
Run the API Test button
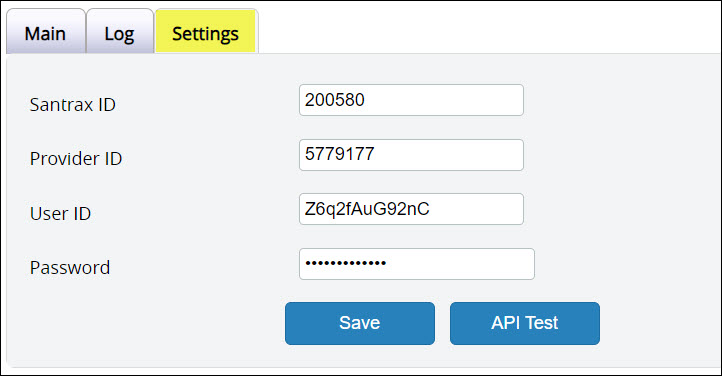pos(524,323)
